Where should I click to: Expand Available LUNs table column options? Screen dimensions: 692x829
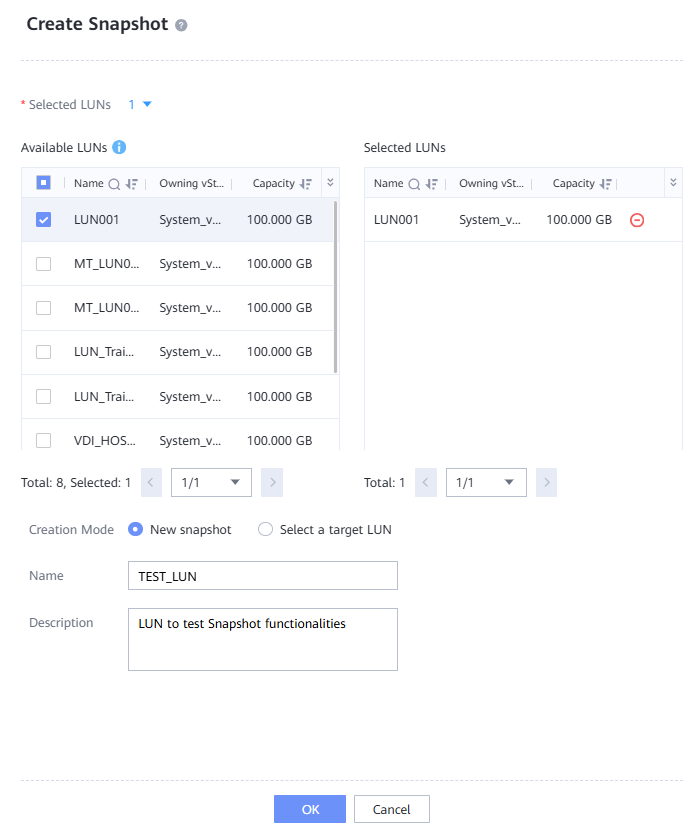(x=330, y=183)
